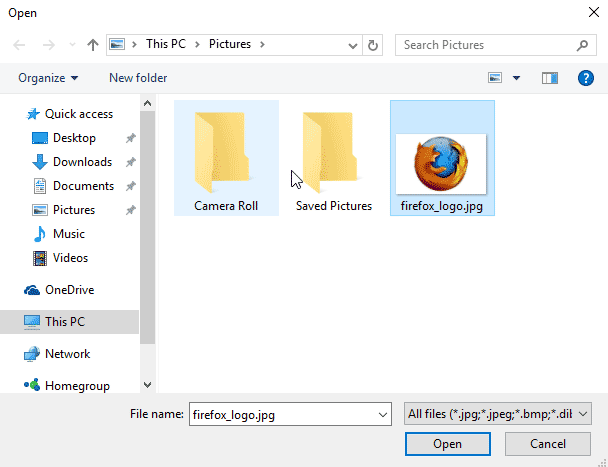This screenshot has width=608, height=467.
Task: Select OneDrive in the navigation pane
Action: (69, 290)
